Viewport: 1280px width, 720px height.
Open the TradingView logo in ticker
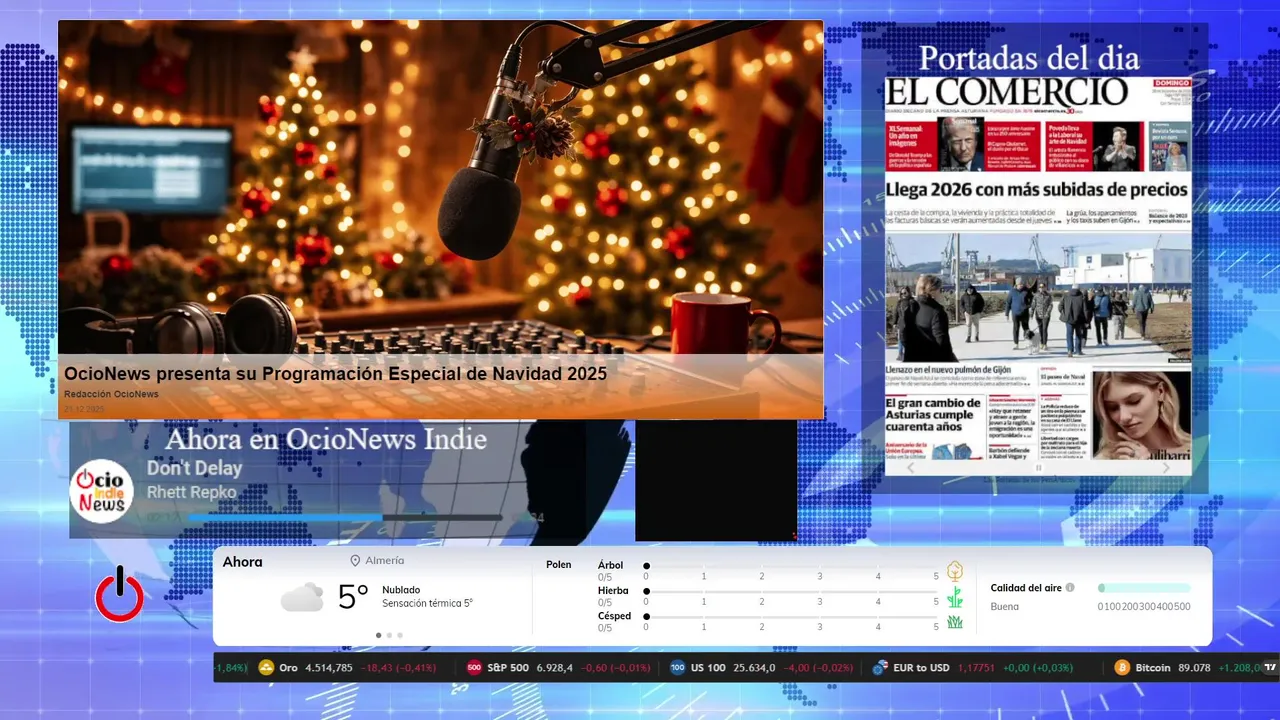click(1270, 668)
